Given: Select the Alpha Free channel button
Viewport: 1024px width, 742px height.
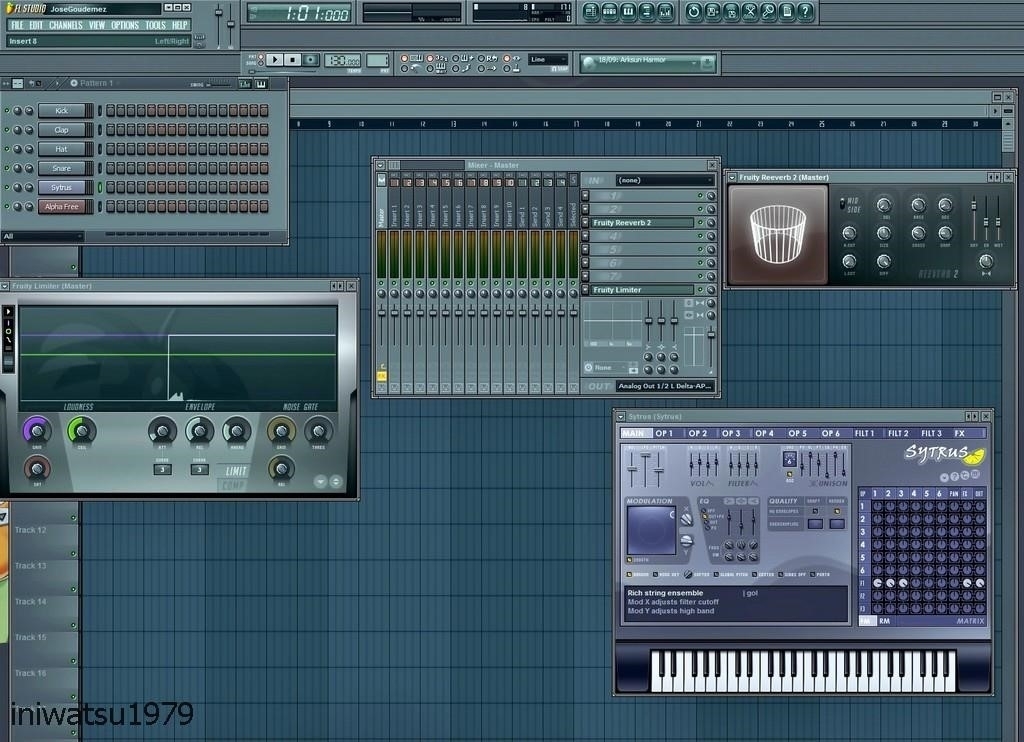Looking at the screenshot, I should (62, 207).
